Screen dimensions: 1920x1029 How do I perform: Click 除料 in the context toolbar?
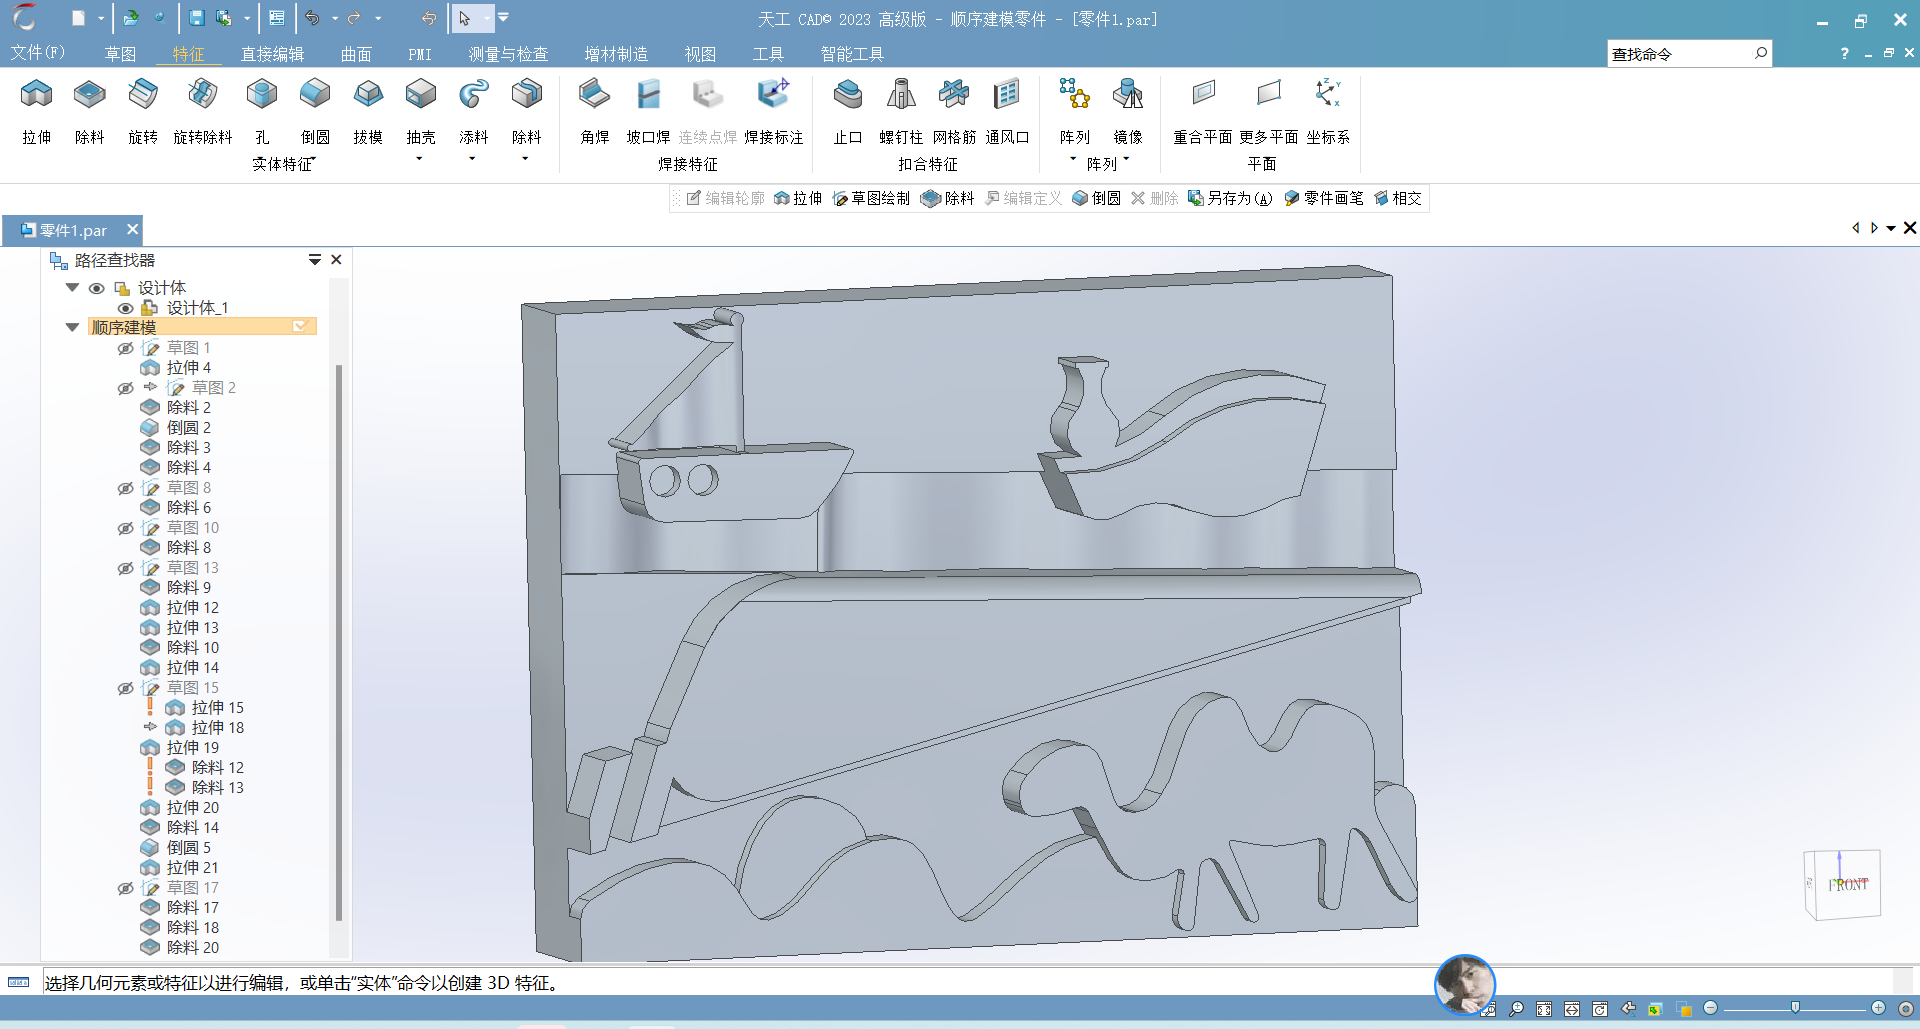[x=948, y=198]
